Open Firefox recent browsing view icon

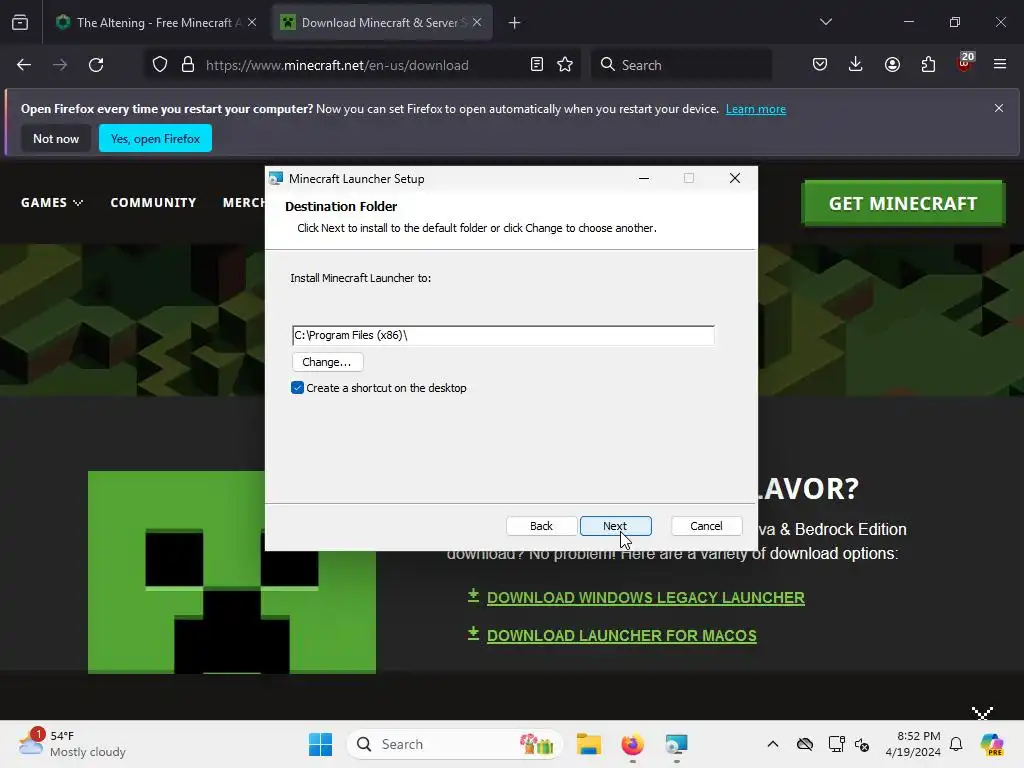20,23
